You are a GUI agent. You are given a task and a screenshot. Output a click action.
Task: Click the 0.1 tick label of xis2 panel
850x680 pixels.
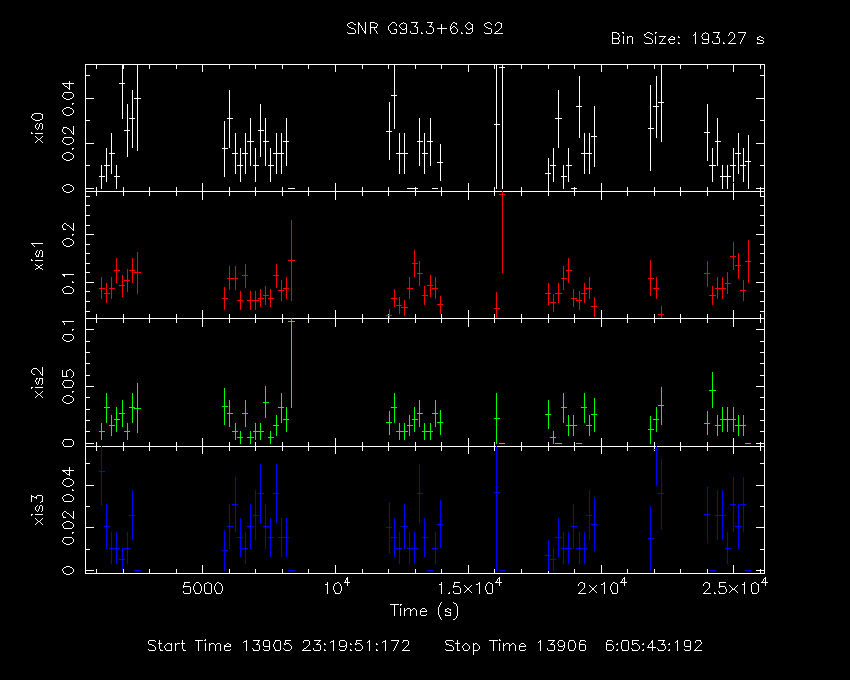pos(68,330)
